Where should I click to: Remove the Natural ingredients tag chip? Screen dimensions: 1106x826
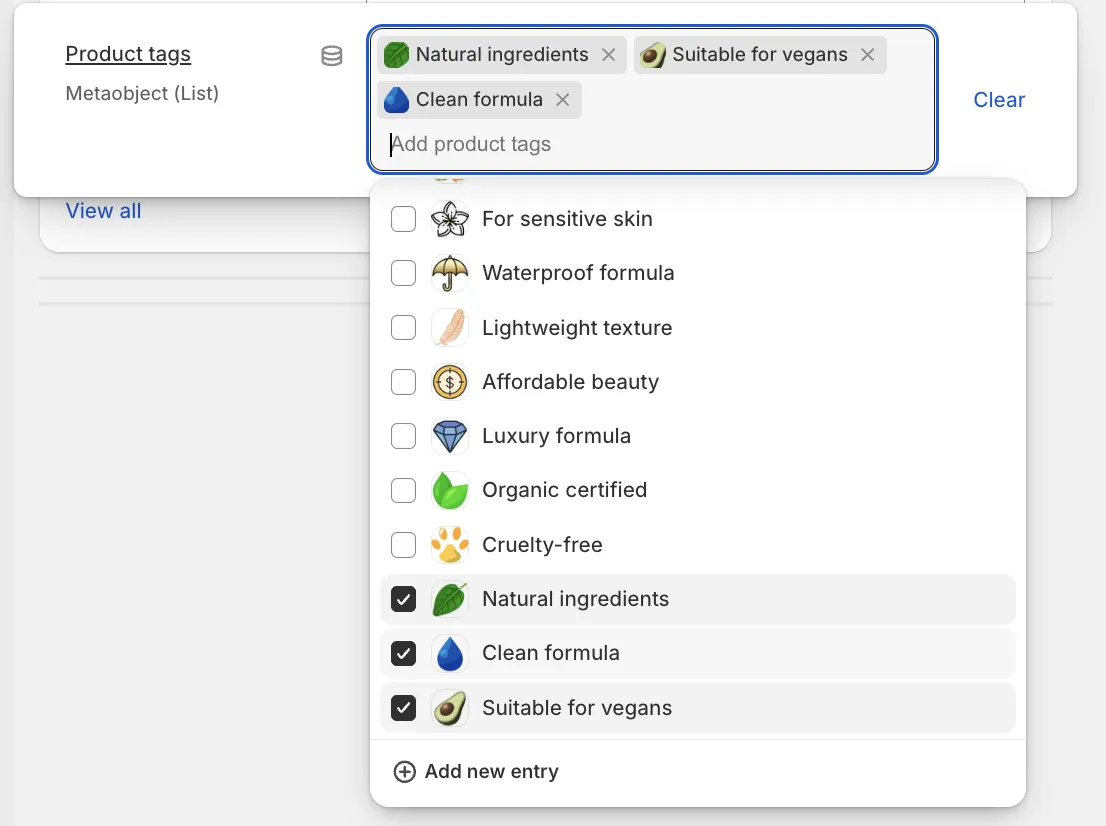(x=608, y=55)
